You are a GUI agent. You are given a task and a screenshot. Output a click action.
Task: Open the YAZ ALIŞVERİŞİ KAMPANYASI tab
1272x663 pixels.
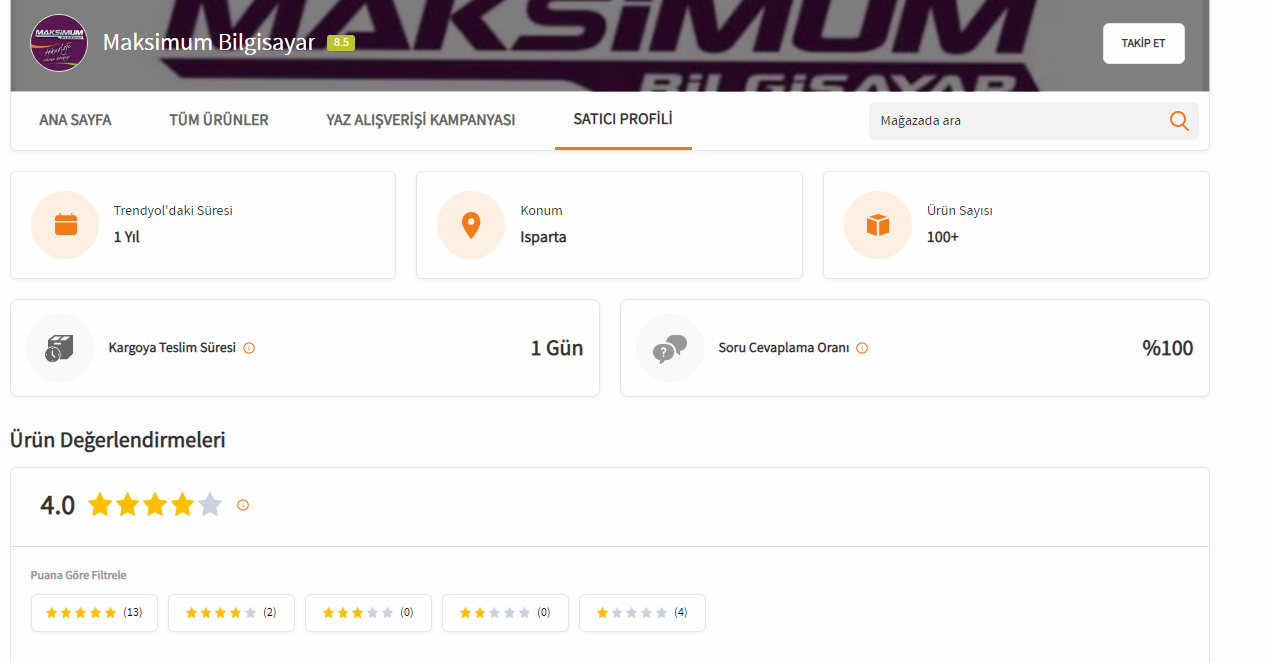[421, 120]
